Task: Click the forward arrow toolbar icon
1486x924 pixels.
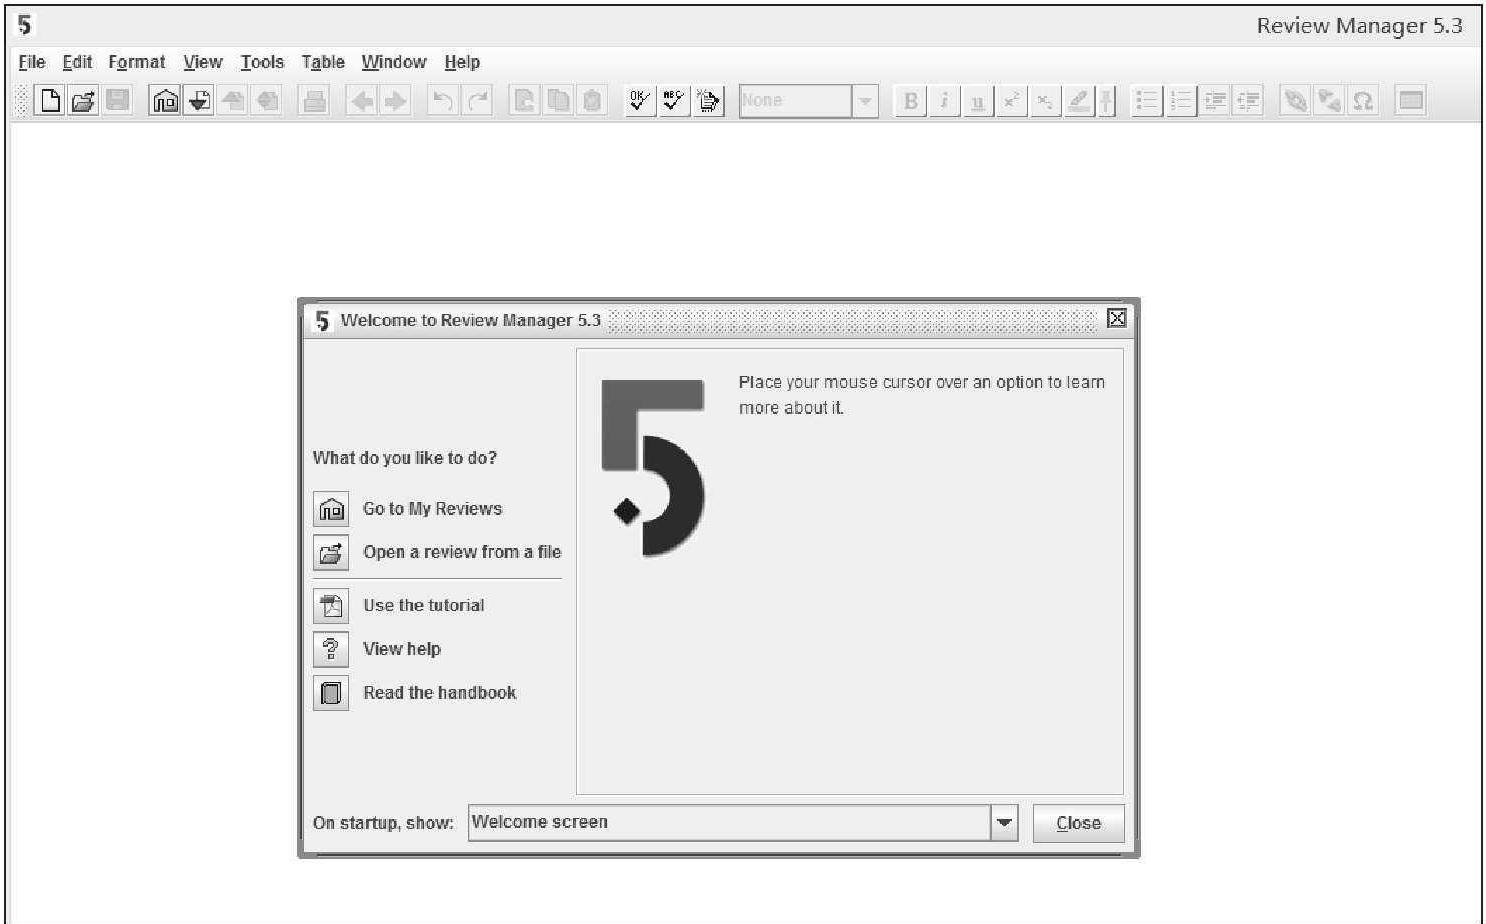Action: 396,100
